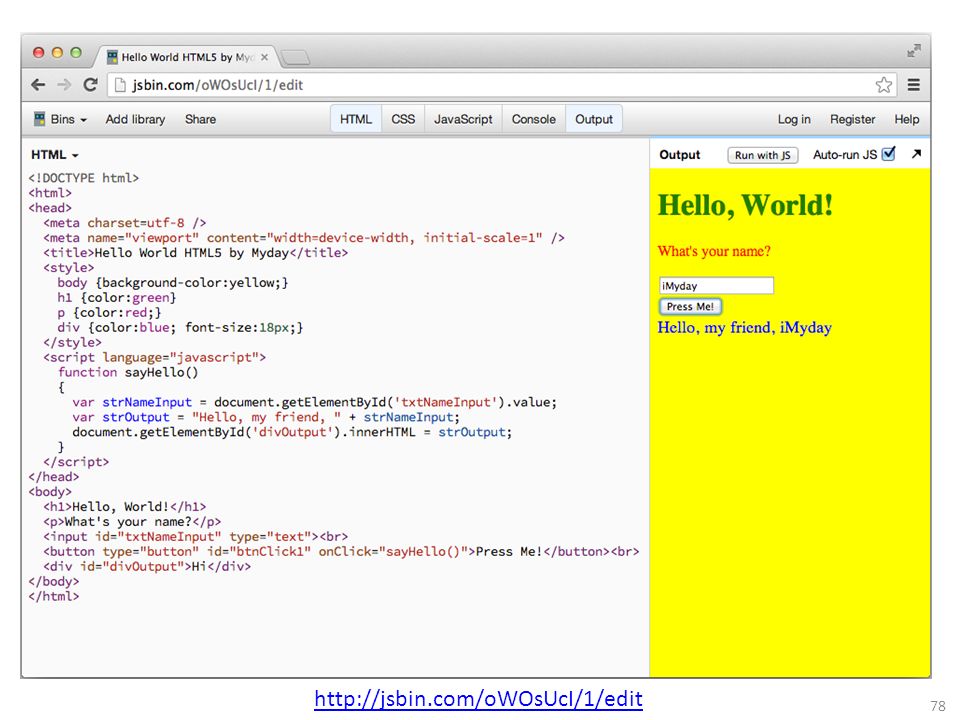Open the jsbin.com/oWOsUcI/1/edit hyperlink below
Viewport: 960px width, 720px height.
click(478, 699)
